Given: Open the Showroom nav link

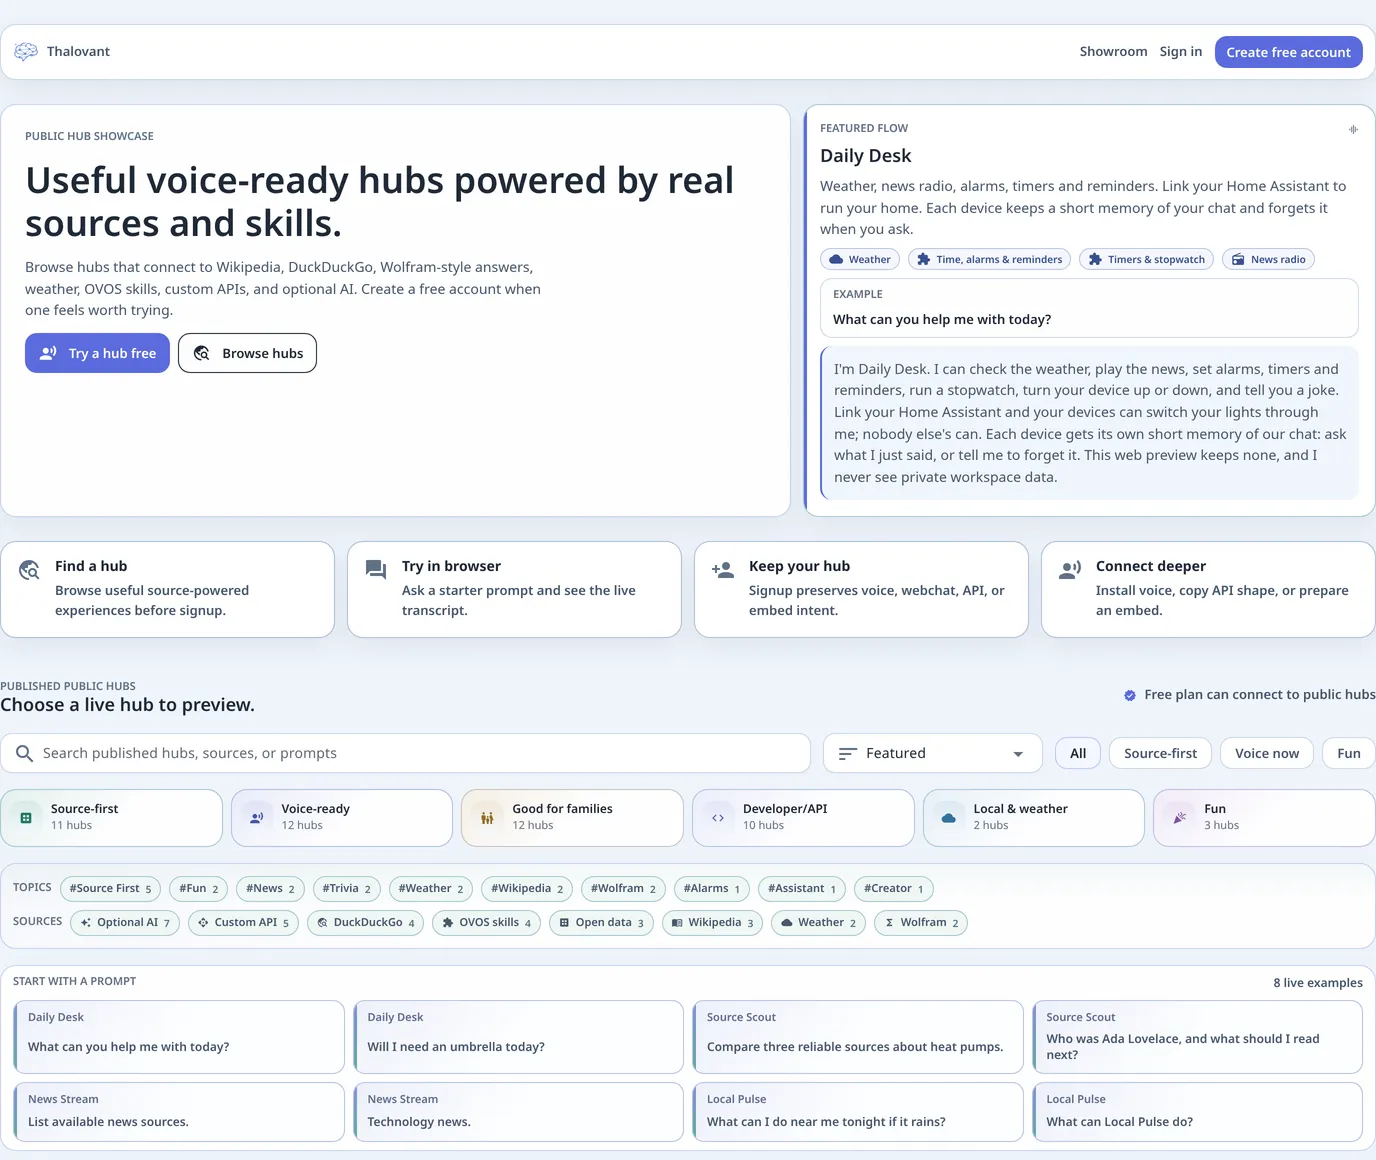Looking at the screenshot, I should 1113,52.
